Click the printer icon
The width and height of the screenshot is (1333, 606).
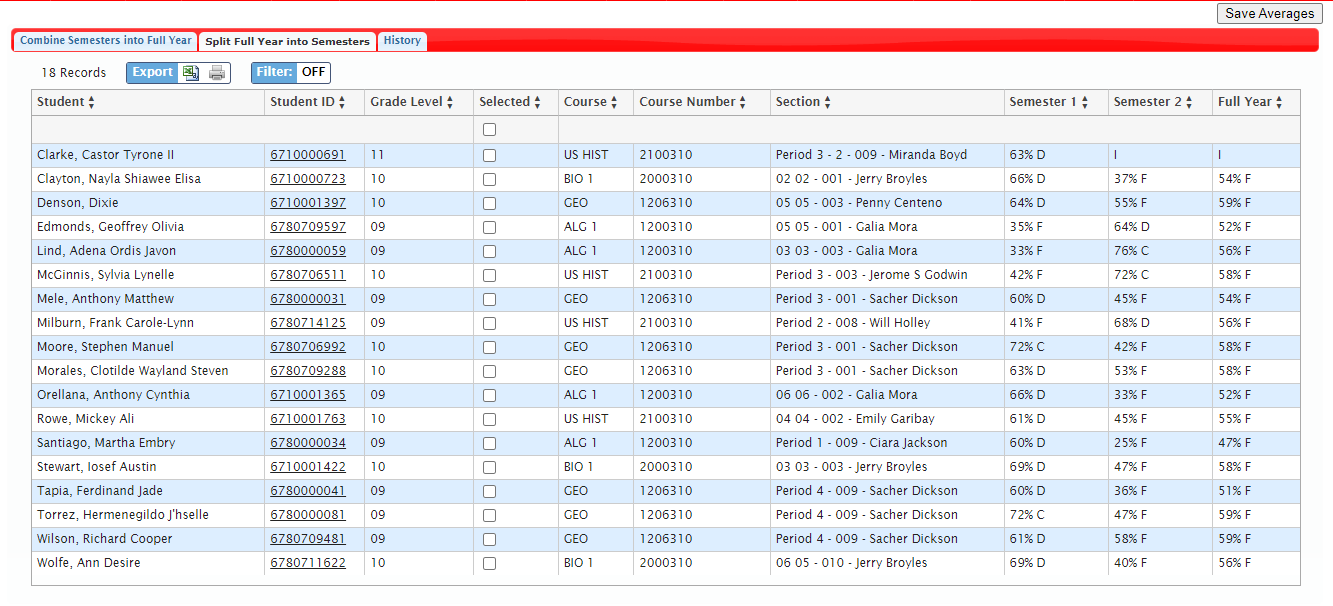(217, 73)
